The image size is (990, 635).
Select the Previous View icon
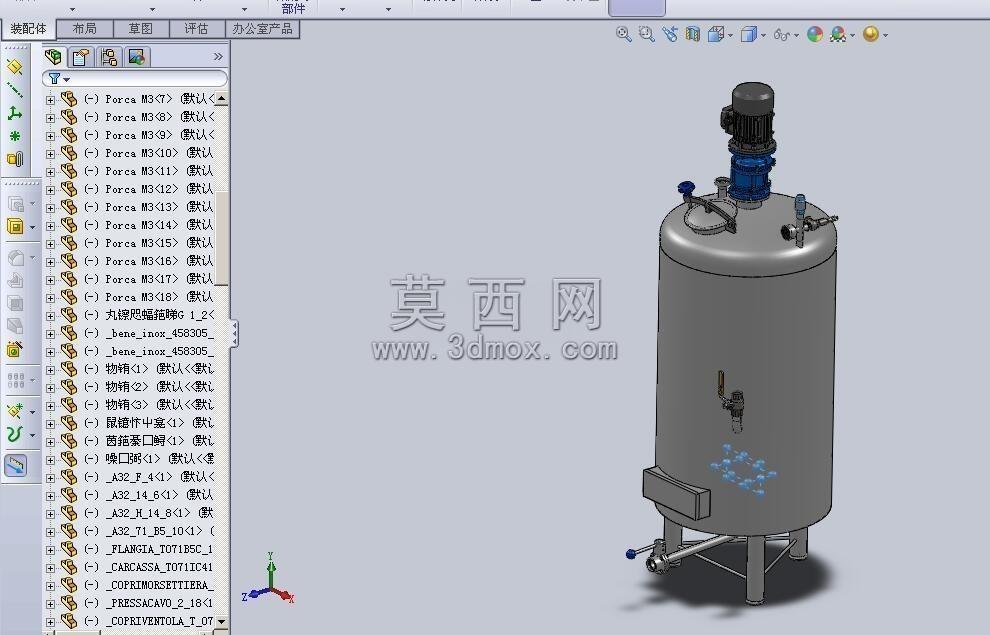669,34
